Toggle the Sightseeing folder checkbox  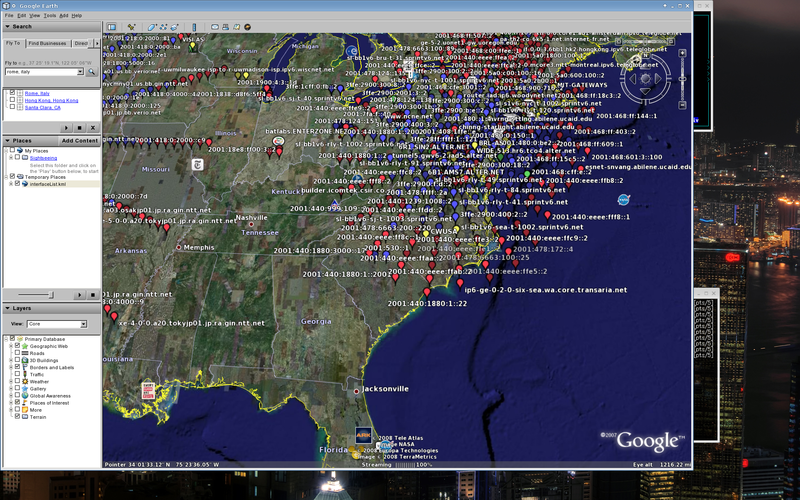click(17, 158)
